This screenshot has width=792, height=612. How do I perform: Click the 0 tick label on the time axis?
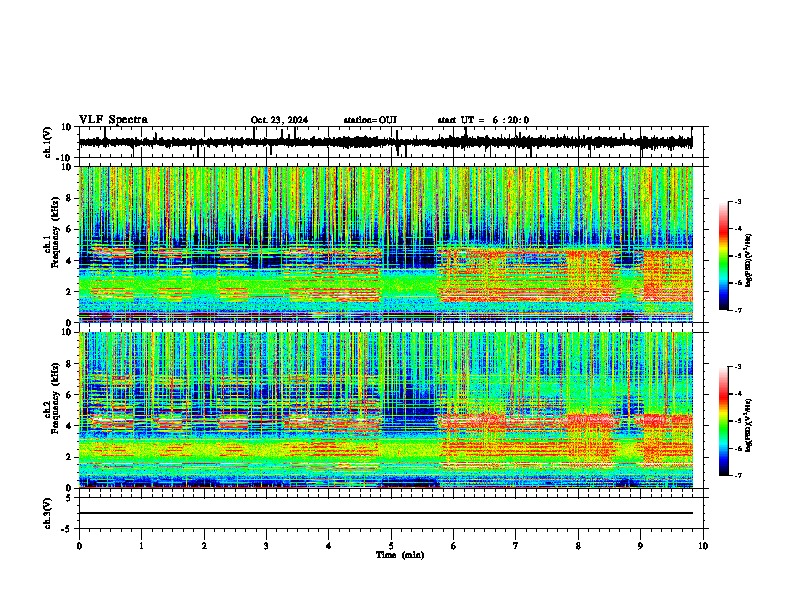click(79, 546)
